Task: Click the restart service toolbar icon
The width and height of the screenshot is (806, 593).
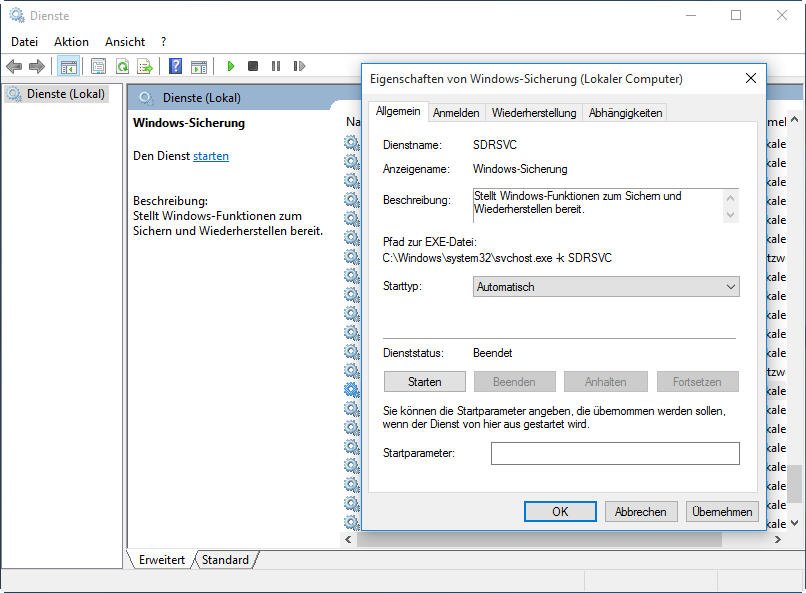Action: 299,67
